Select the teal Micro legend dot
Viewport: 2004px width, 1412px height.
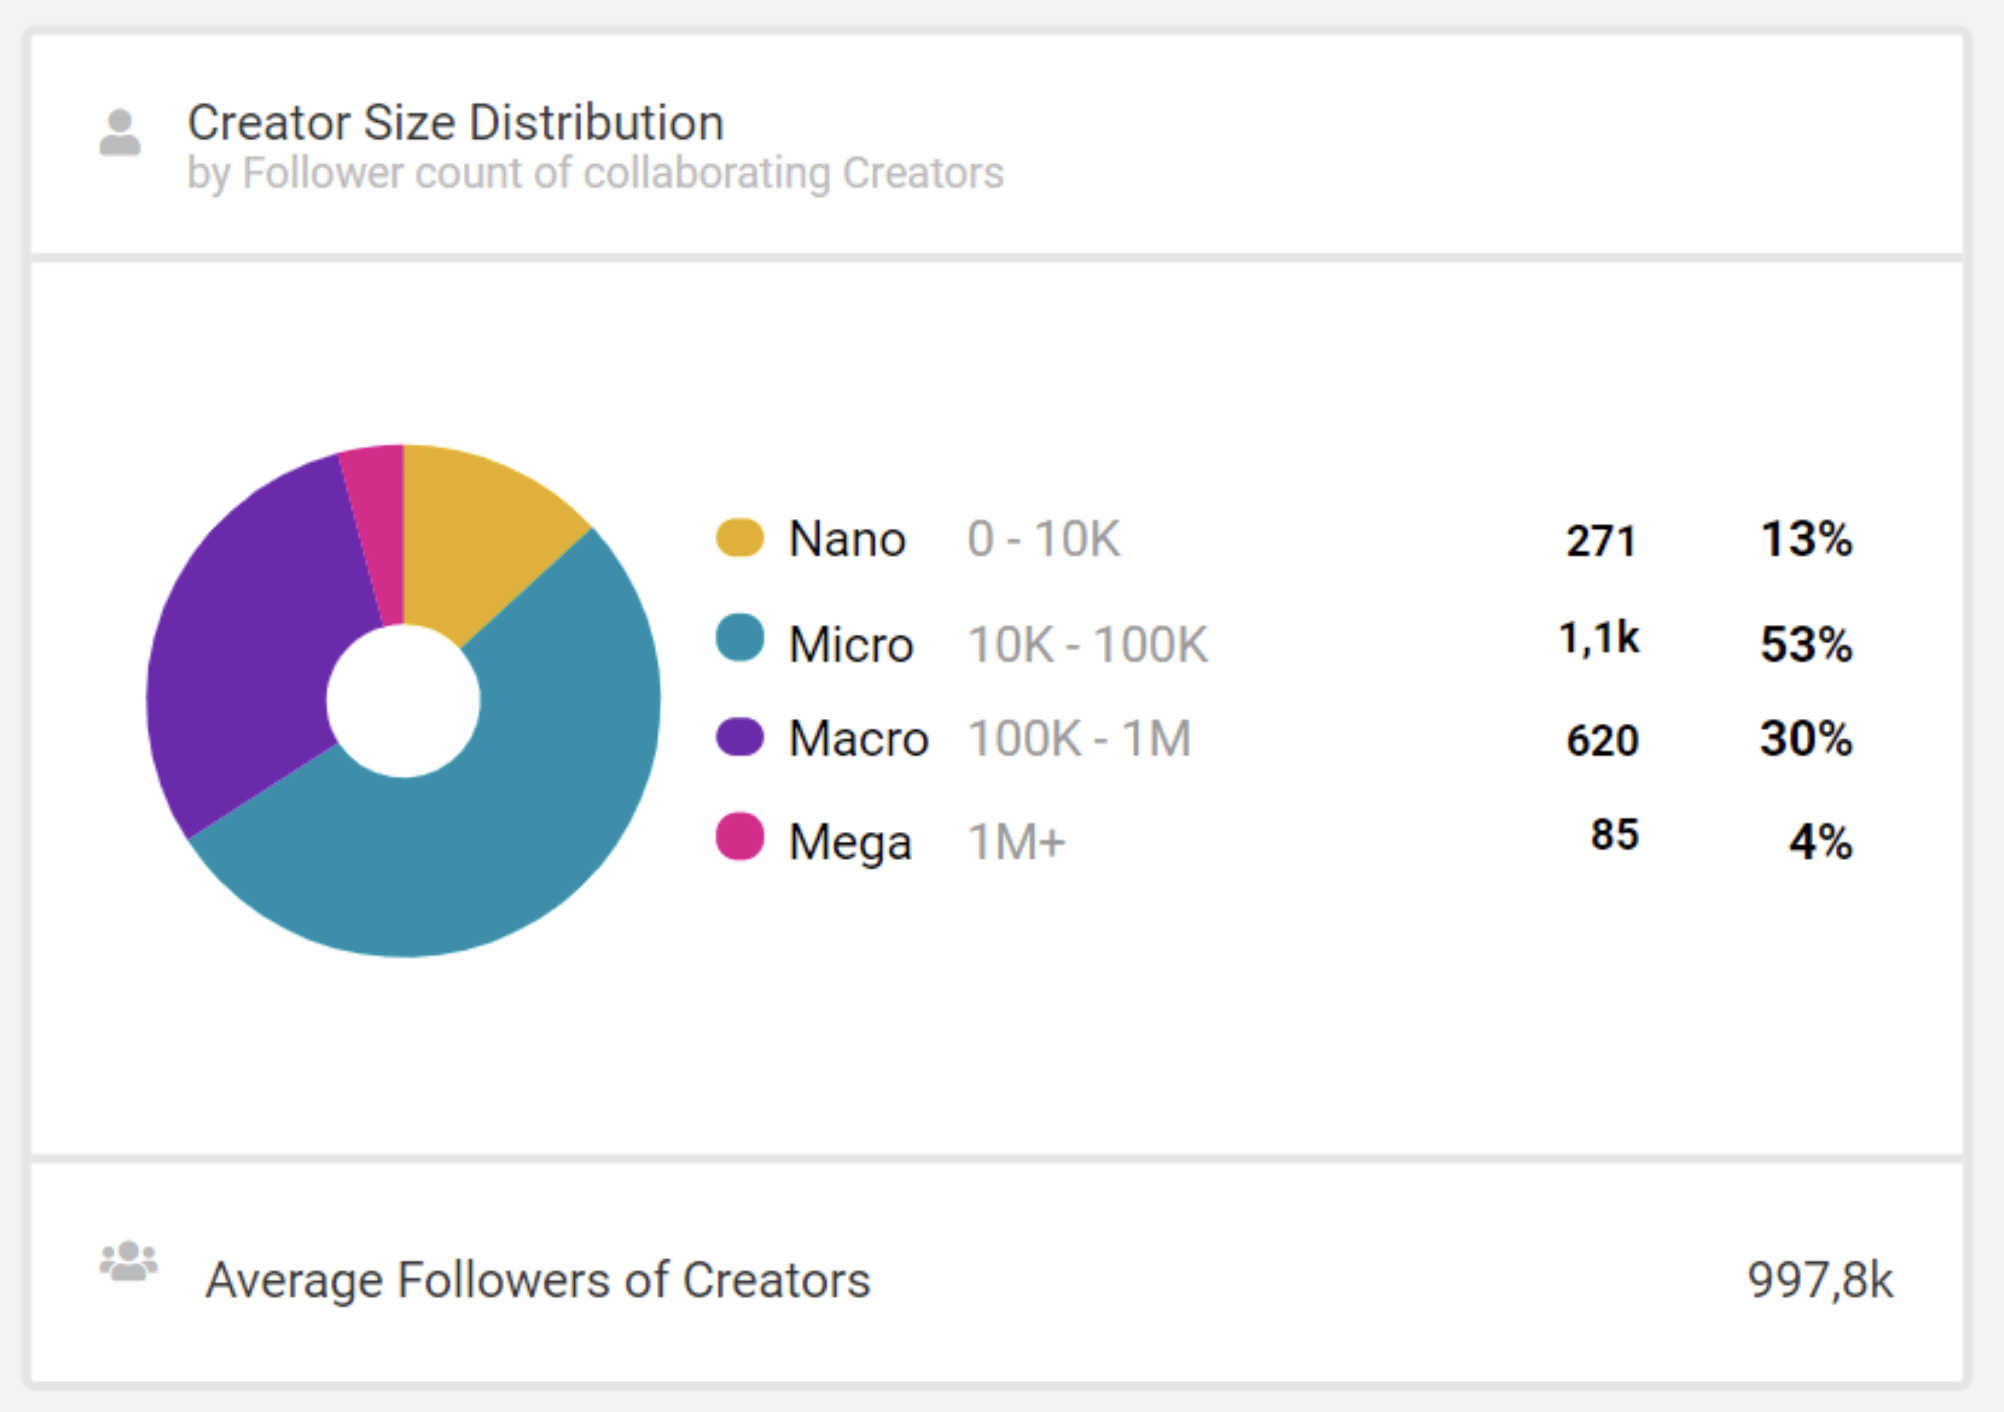[x=740, y=640]
